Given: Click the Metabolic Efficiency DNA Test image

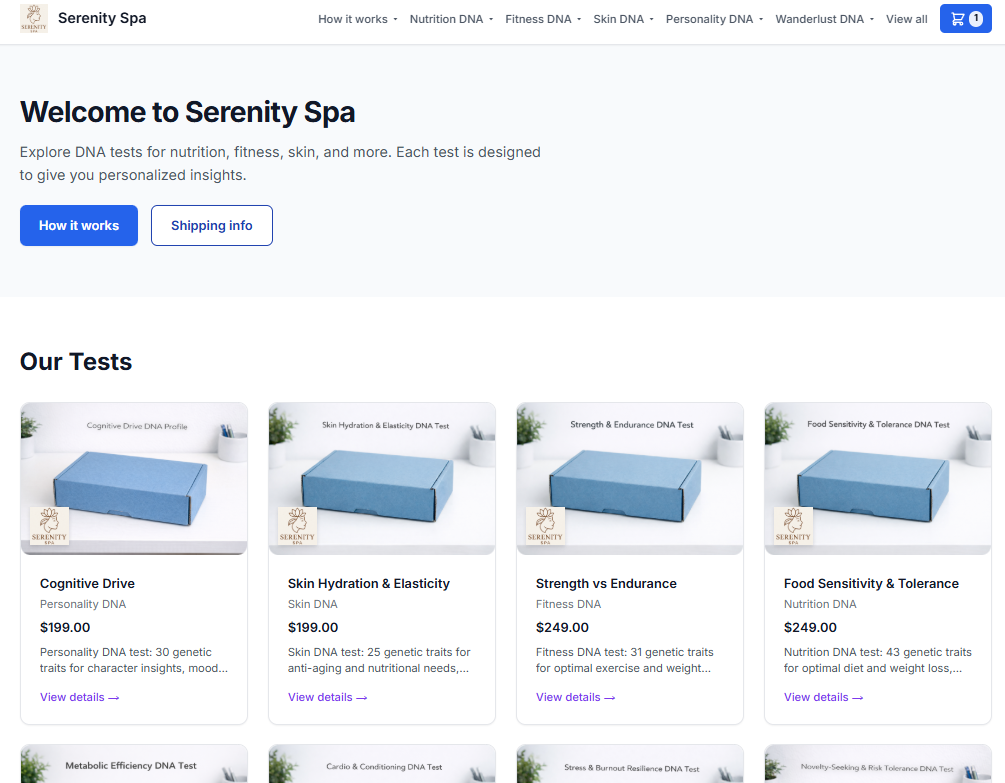Looking at the screenshot, I should [x=133, y=770].
